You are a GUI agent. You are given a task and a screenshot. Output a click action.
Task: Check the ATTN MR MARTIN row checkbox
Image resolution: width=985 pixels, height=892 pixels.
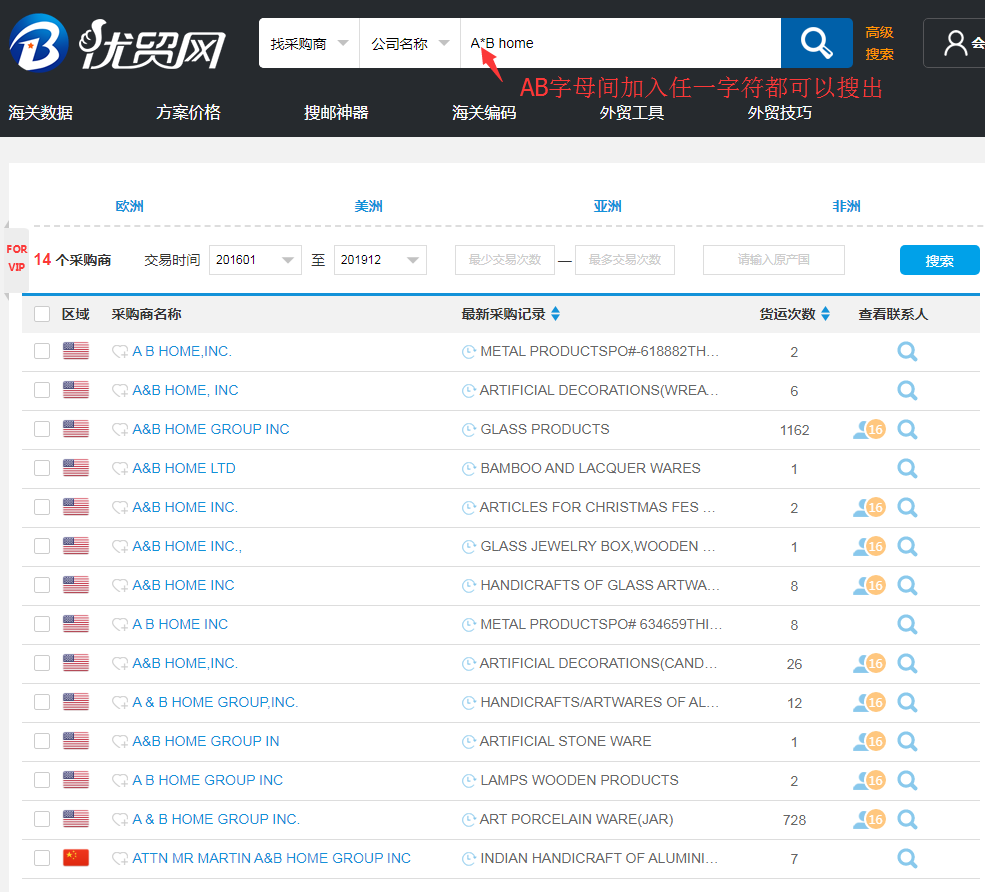point(42,858)
